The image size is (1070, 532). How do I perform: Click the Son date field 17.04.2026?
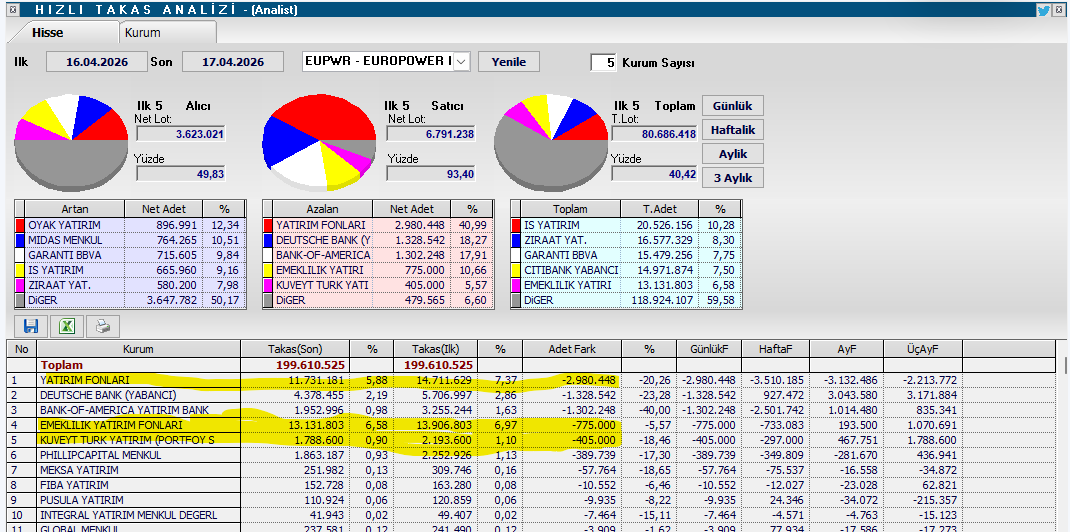233,61
